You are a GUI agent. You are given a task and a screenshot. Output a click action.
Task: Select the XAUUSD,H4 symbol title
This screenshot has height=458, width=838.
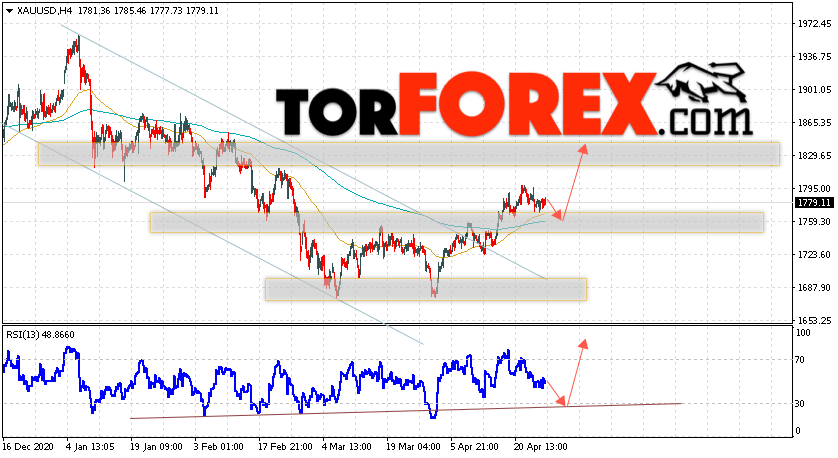point(45,11)
